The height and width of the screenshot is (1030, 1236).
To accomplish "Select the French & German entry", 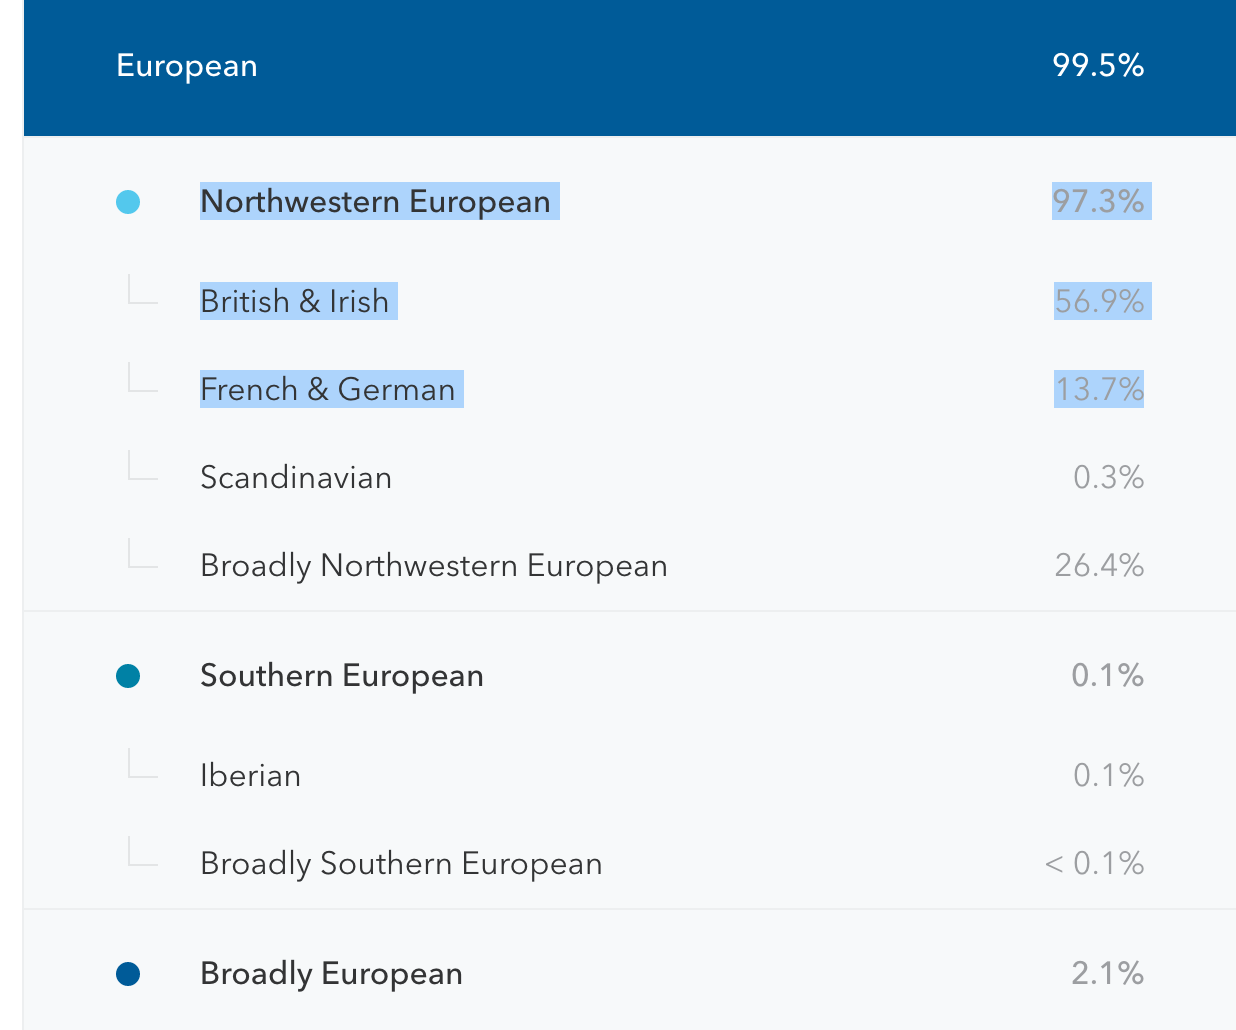I will click(x=328, y=389).
